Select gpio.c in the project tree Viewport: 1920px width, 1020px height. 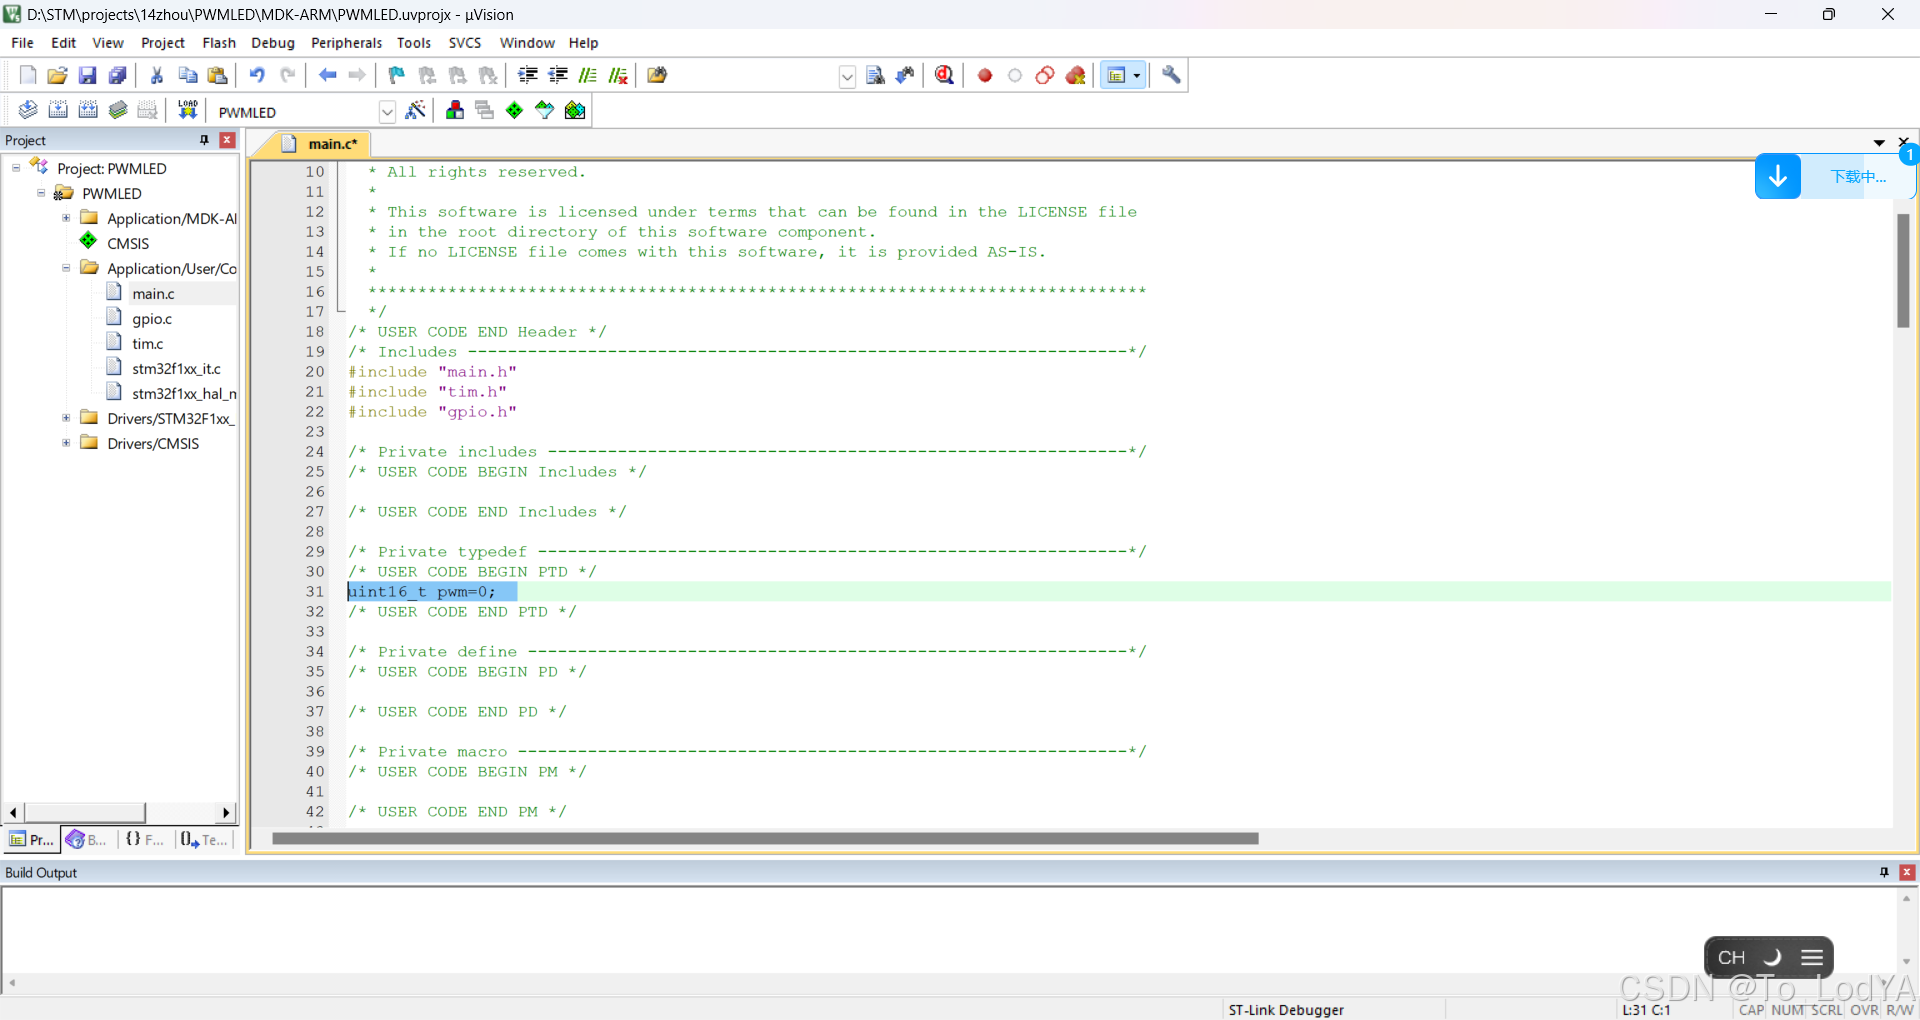click(152, 319)
